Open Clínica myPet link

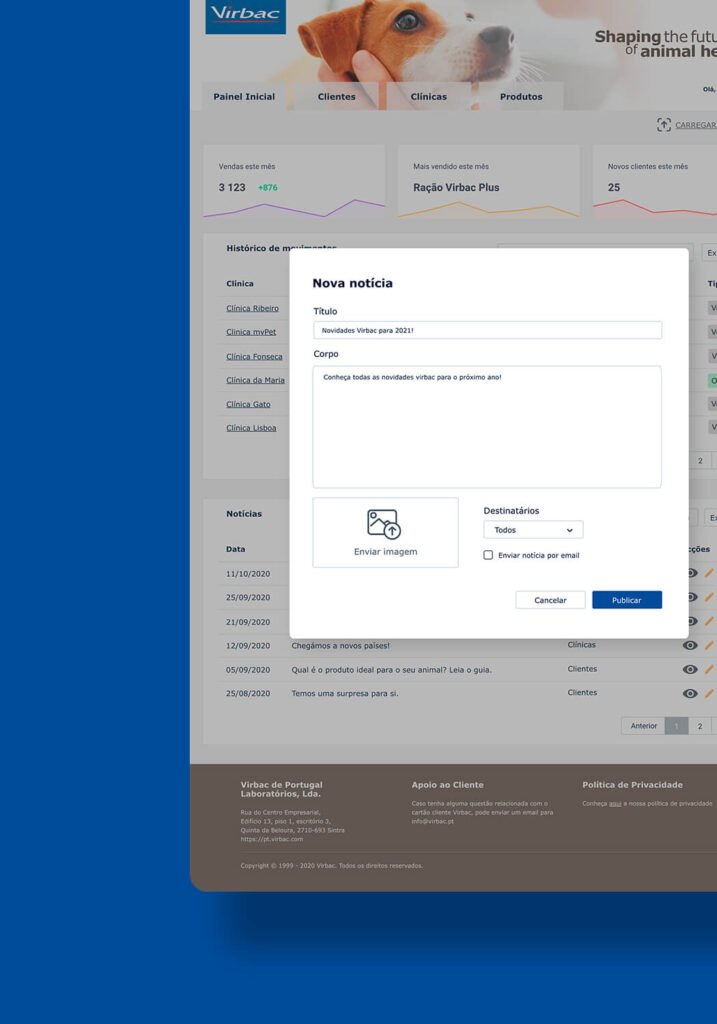(251, 332)
